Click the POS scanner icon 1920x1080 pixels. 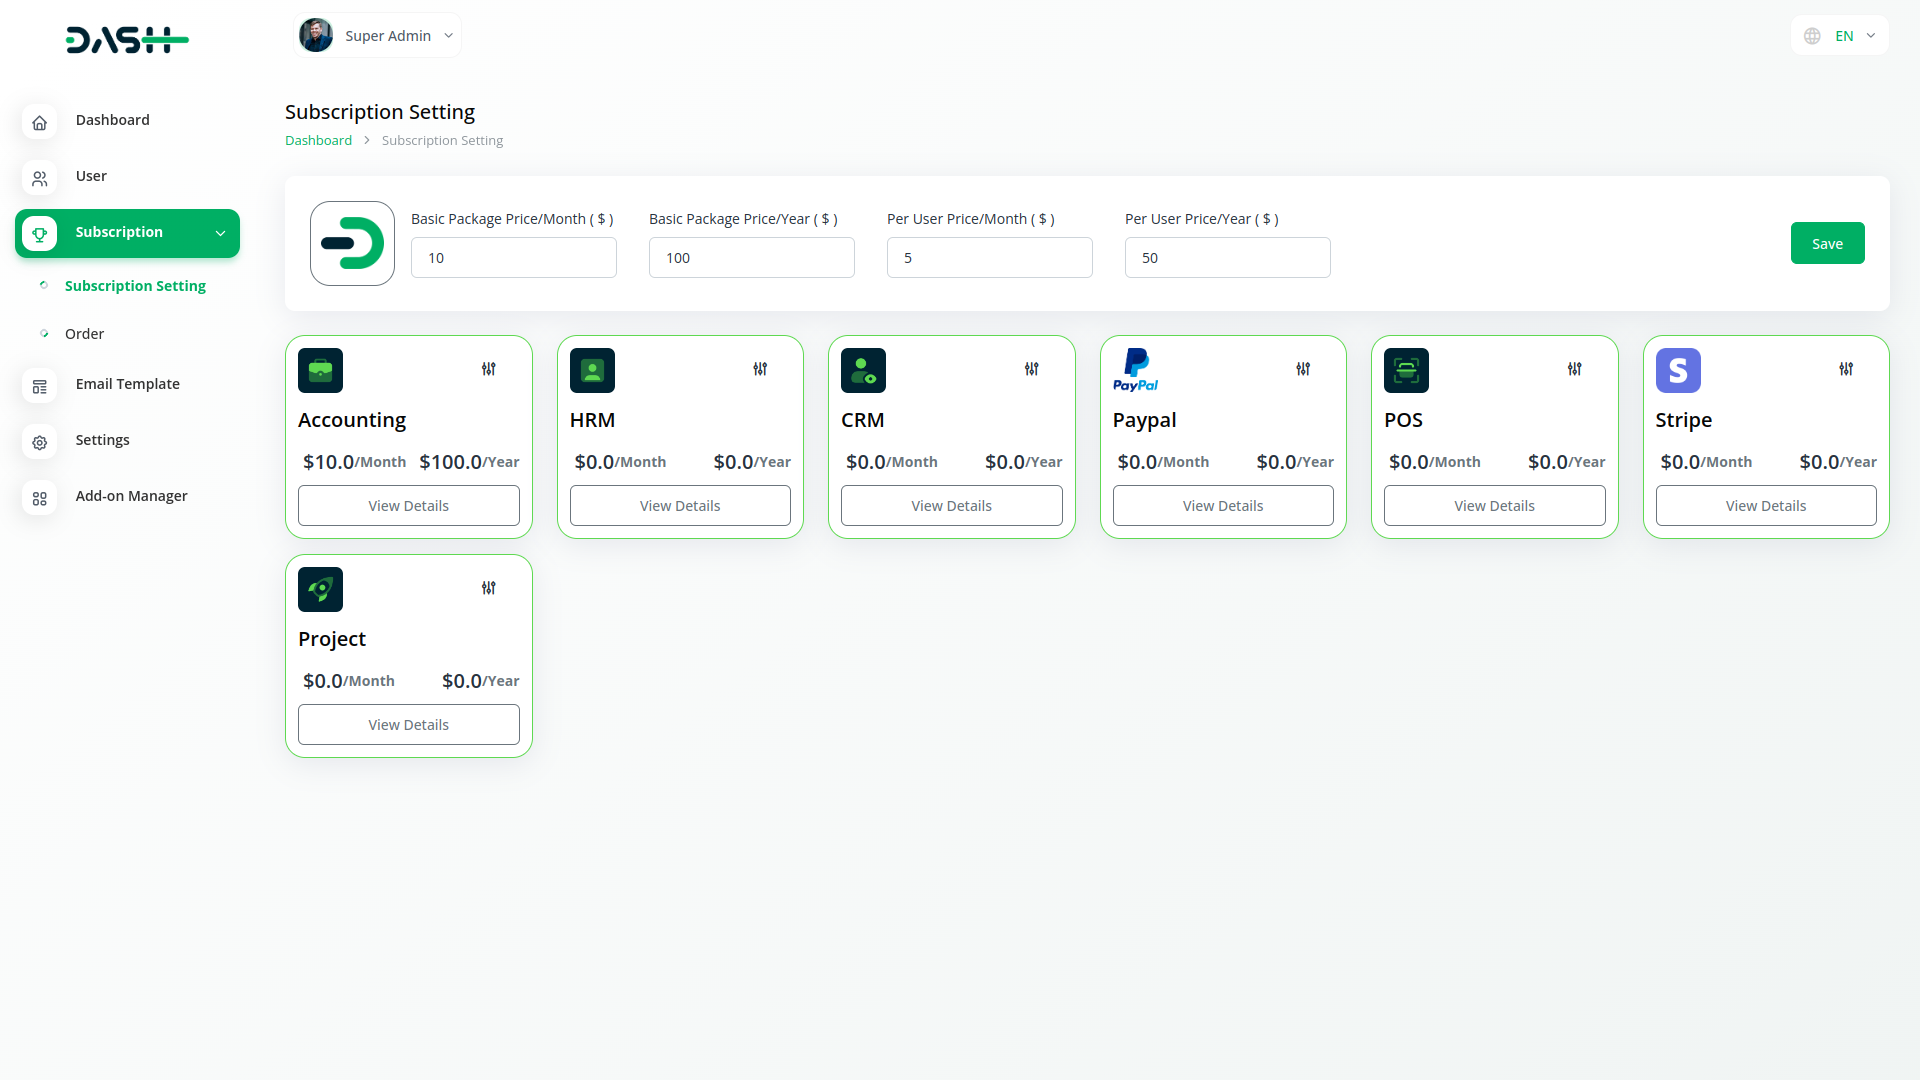coord(1406,370)
